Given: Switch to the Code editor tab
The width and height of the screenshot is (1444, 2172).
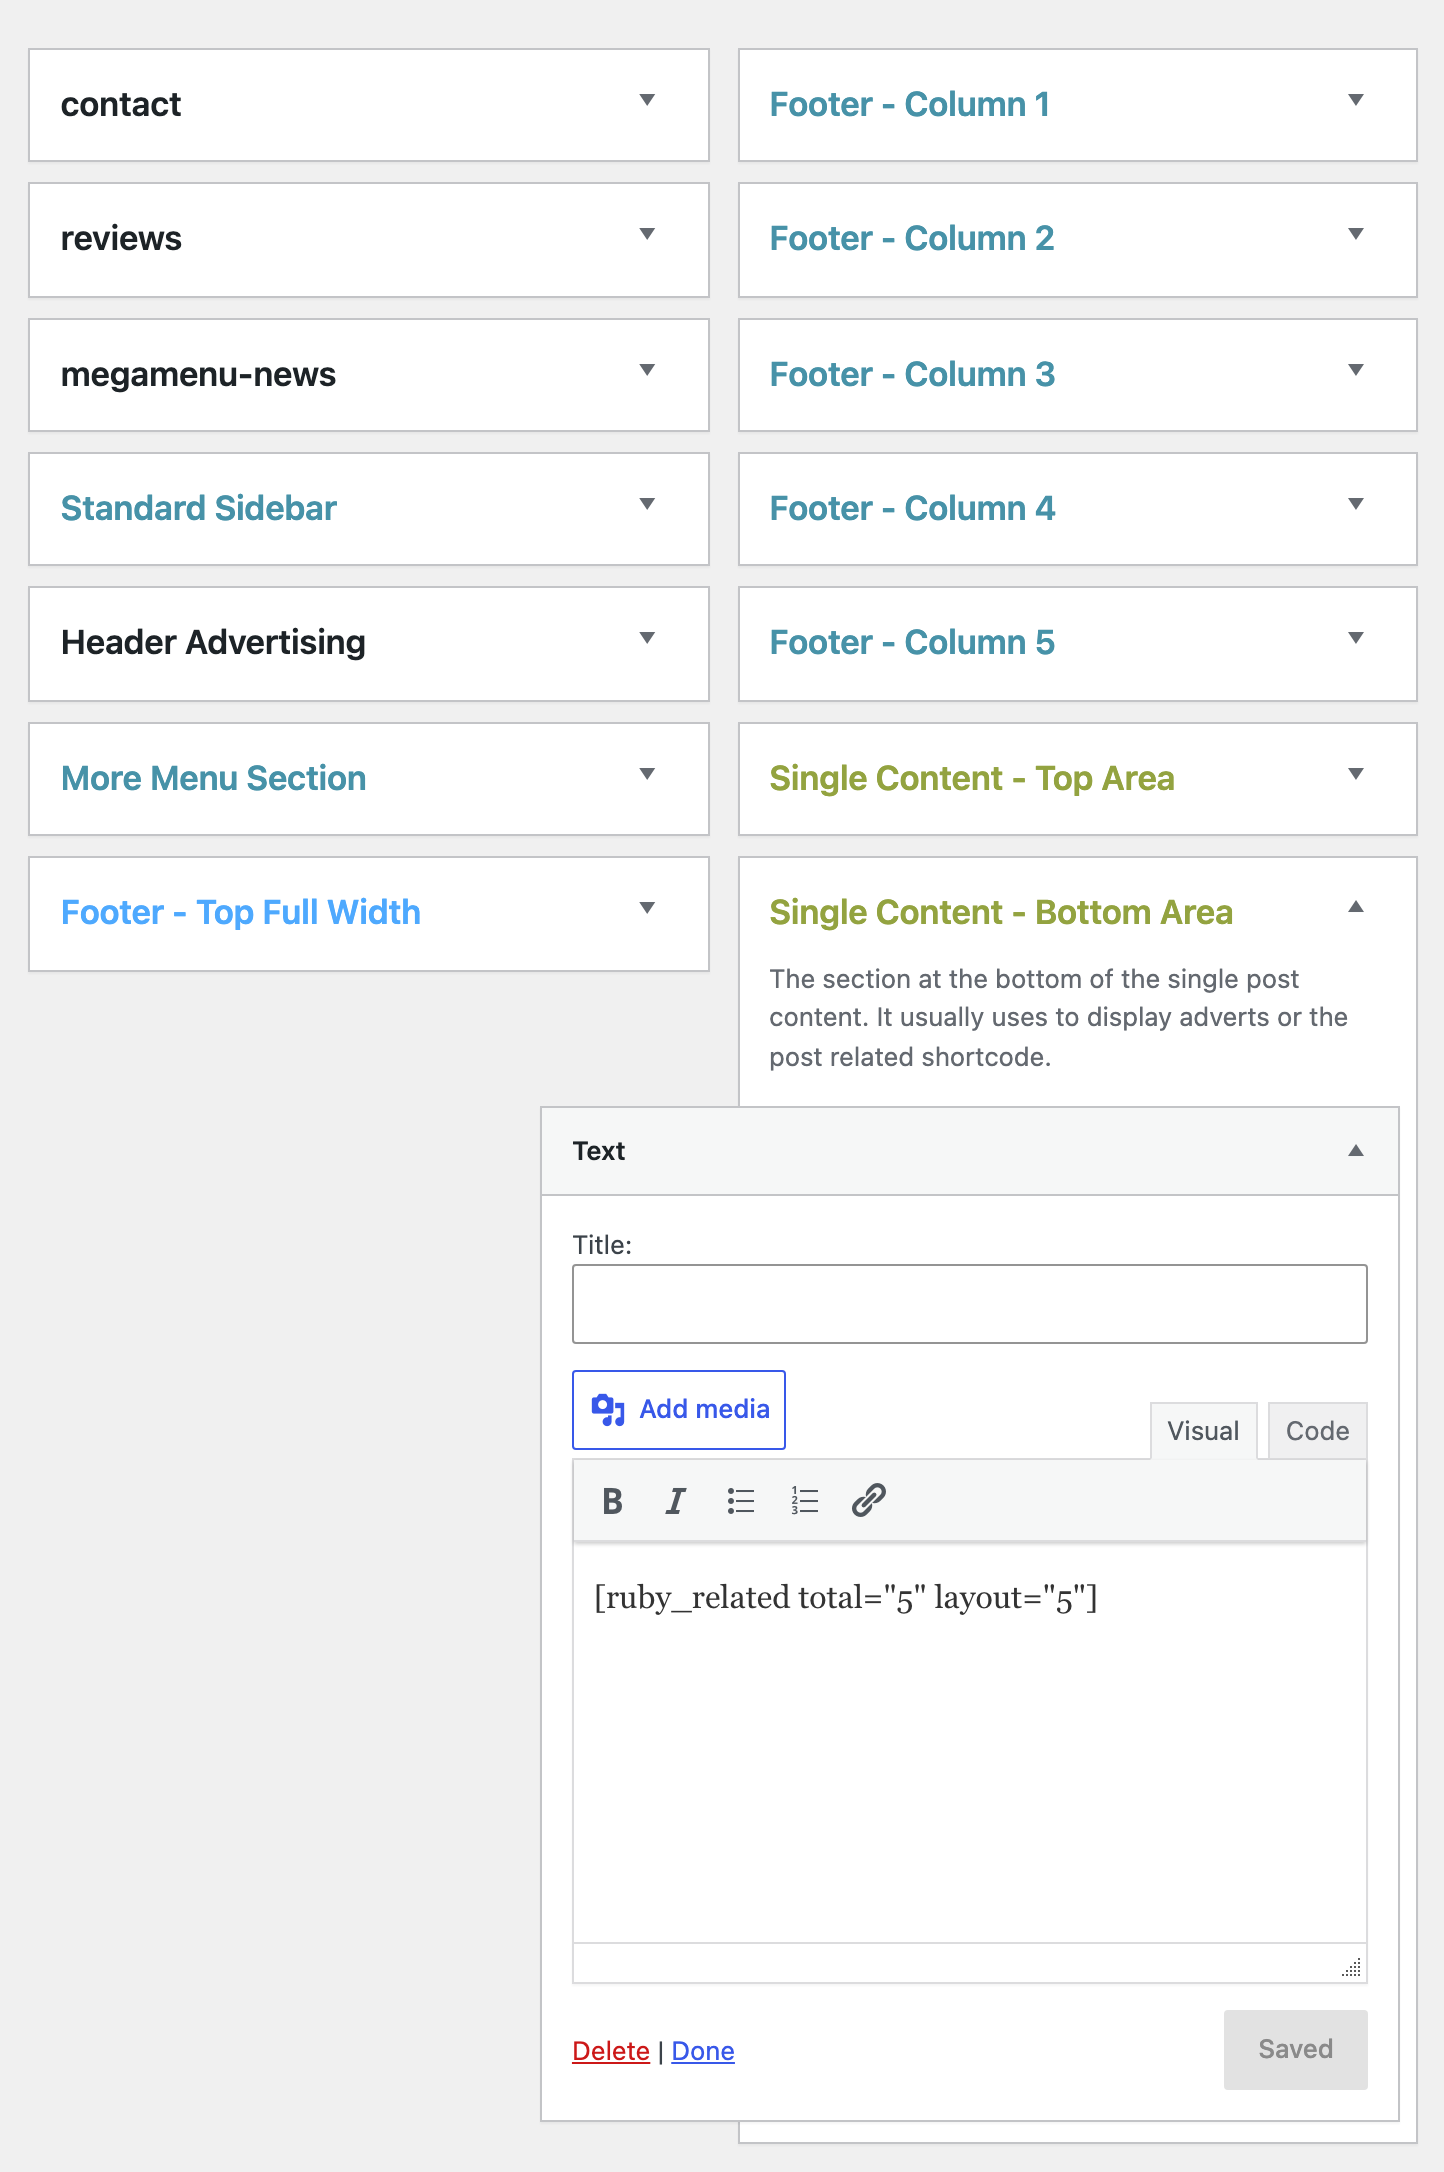Looking at the screenshot, I should [1317, 1431].
